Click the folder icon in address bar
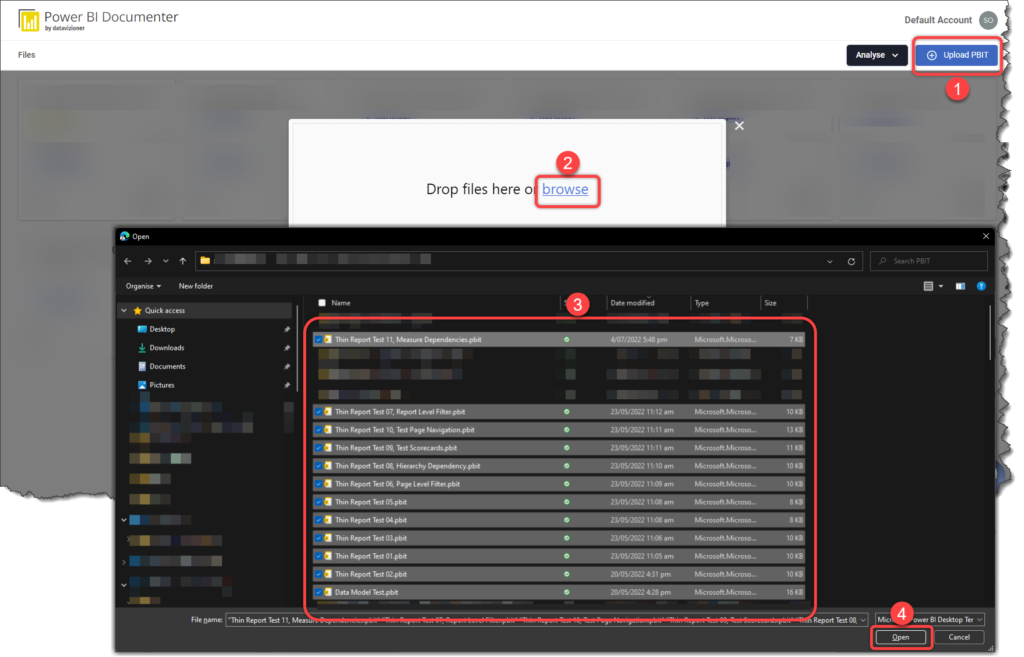The height and width of the screenshot is (657, 1024). click(205, 261)
